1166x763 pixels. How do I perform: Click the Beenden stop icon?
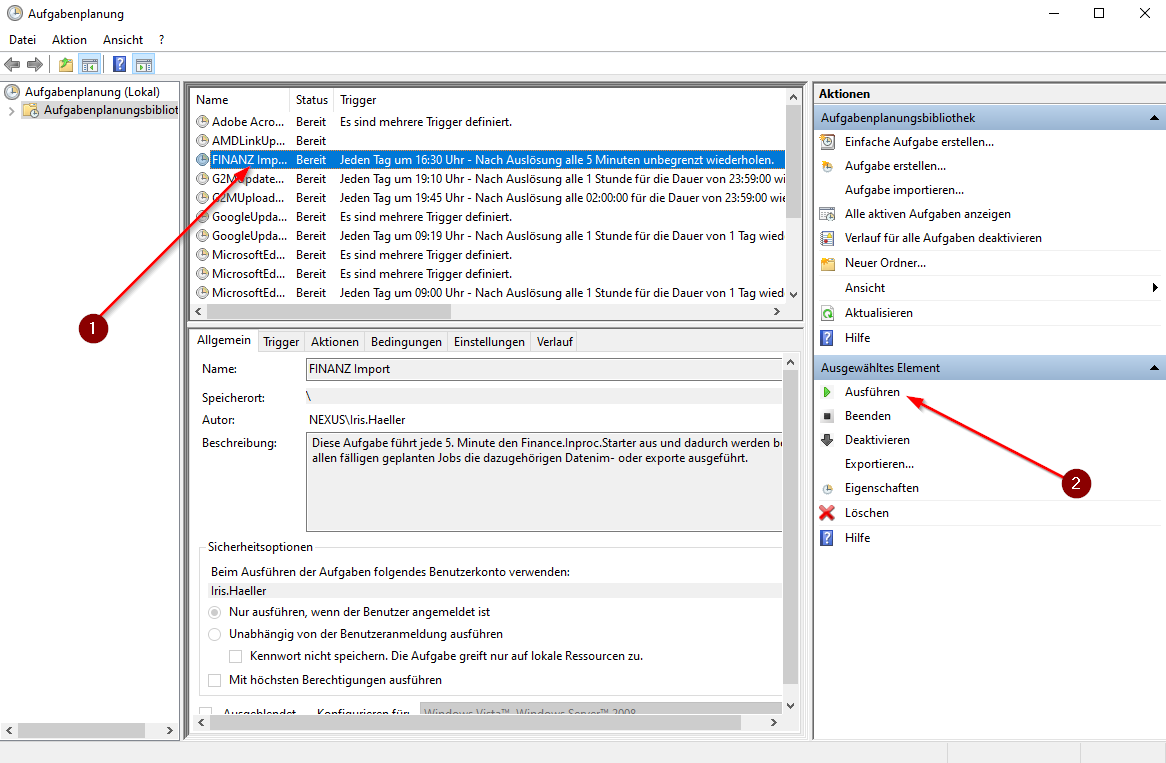coord(827,416)
